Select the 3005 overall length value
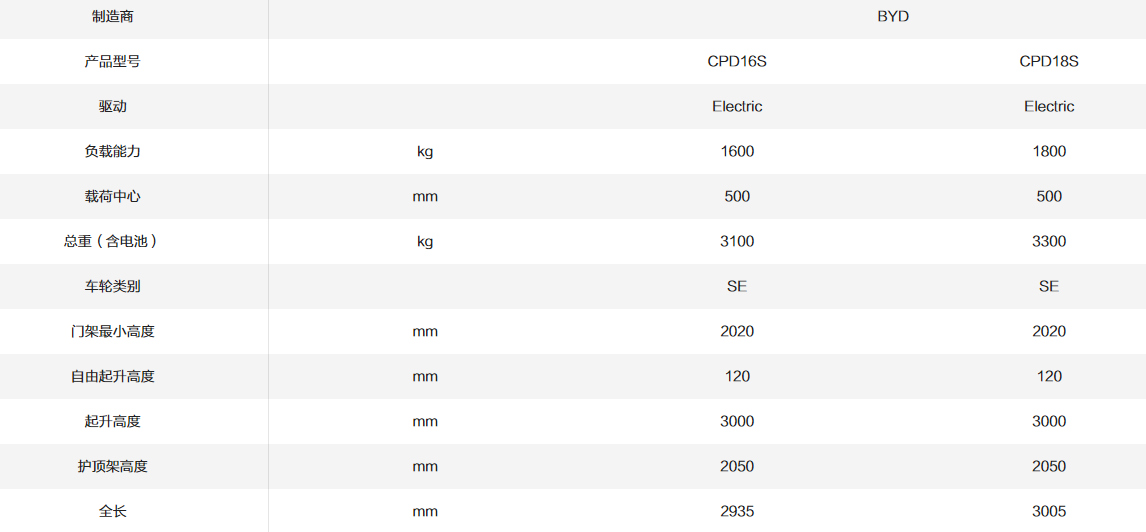This screenshot has height=532, width=1146. [x=1049, y=511]
